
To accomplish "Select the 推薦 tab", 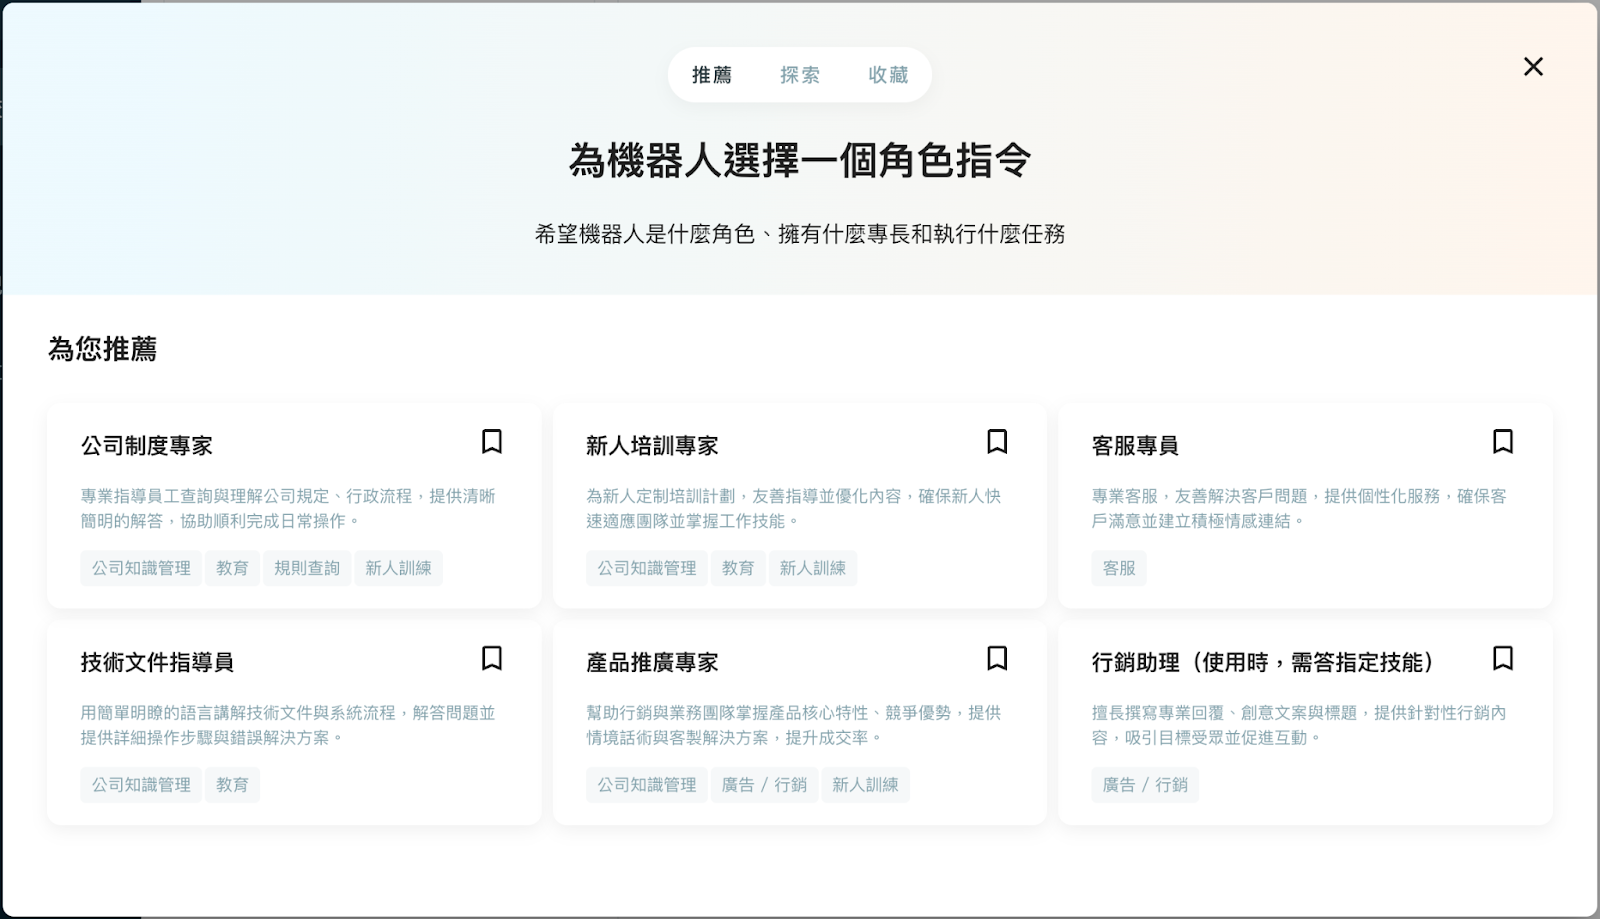I will coord(712,75).
